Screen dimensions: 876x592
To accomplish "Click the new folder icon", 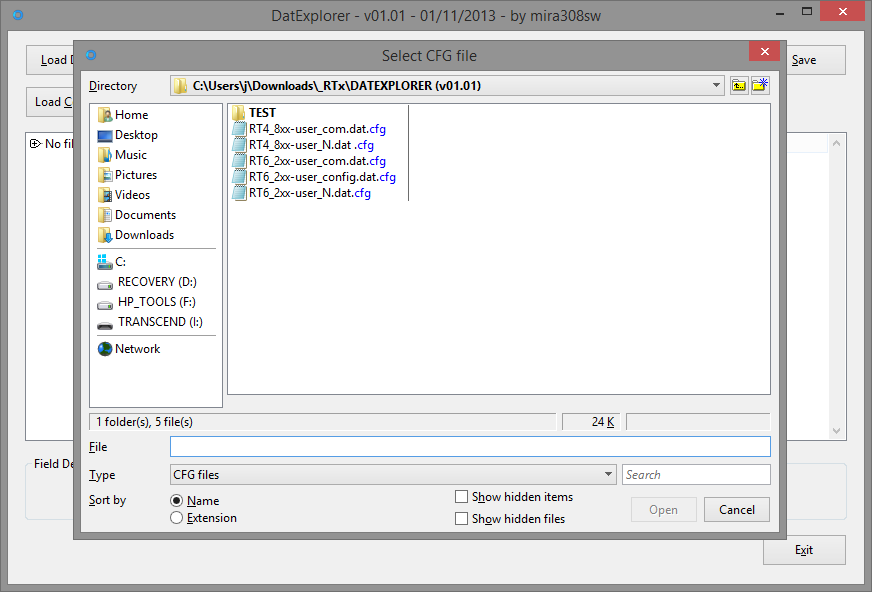I will pyautogui.click(x=760, y=86).
